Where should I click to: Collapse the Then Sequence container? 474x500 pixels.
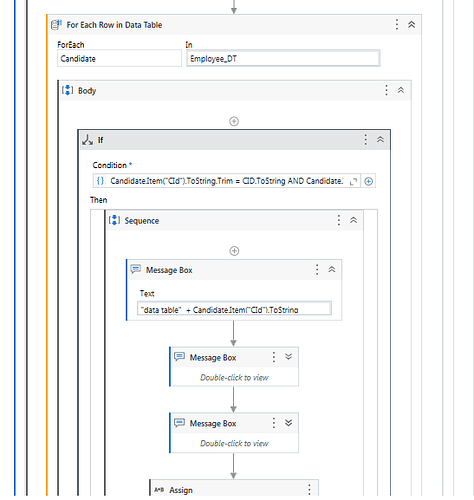tap(354, 220)
